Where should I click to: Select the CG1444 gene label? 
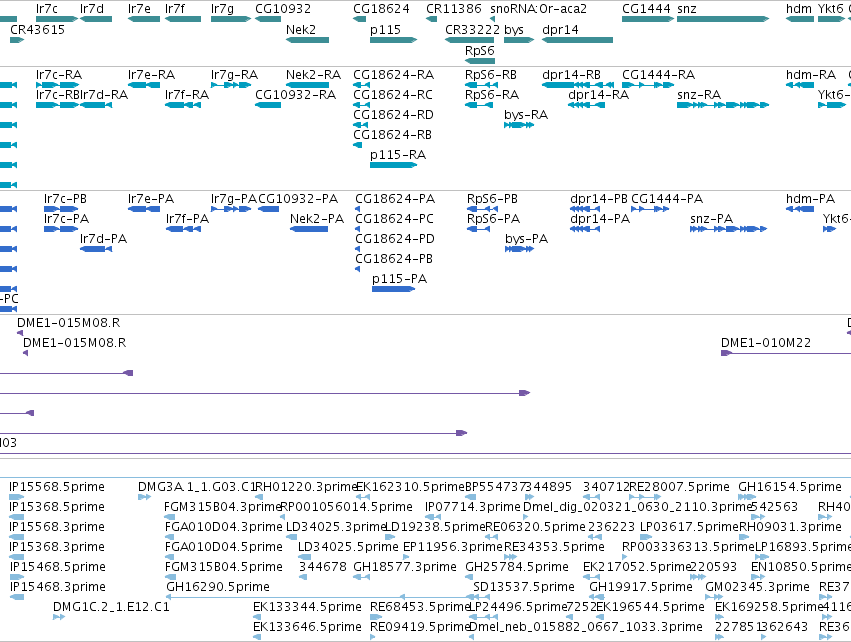646,9
